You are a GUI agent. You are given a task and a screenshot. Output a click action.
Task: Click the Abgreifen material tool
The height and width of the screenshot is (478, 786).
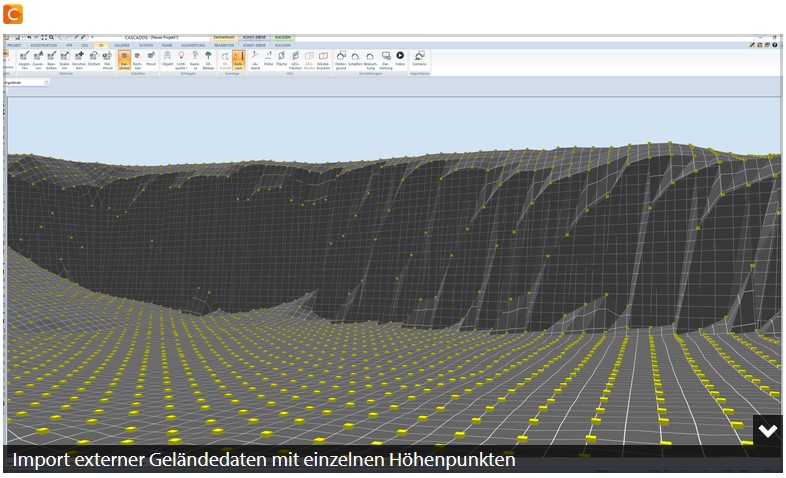(24, 60)
